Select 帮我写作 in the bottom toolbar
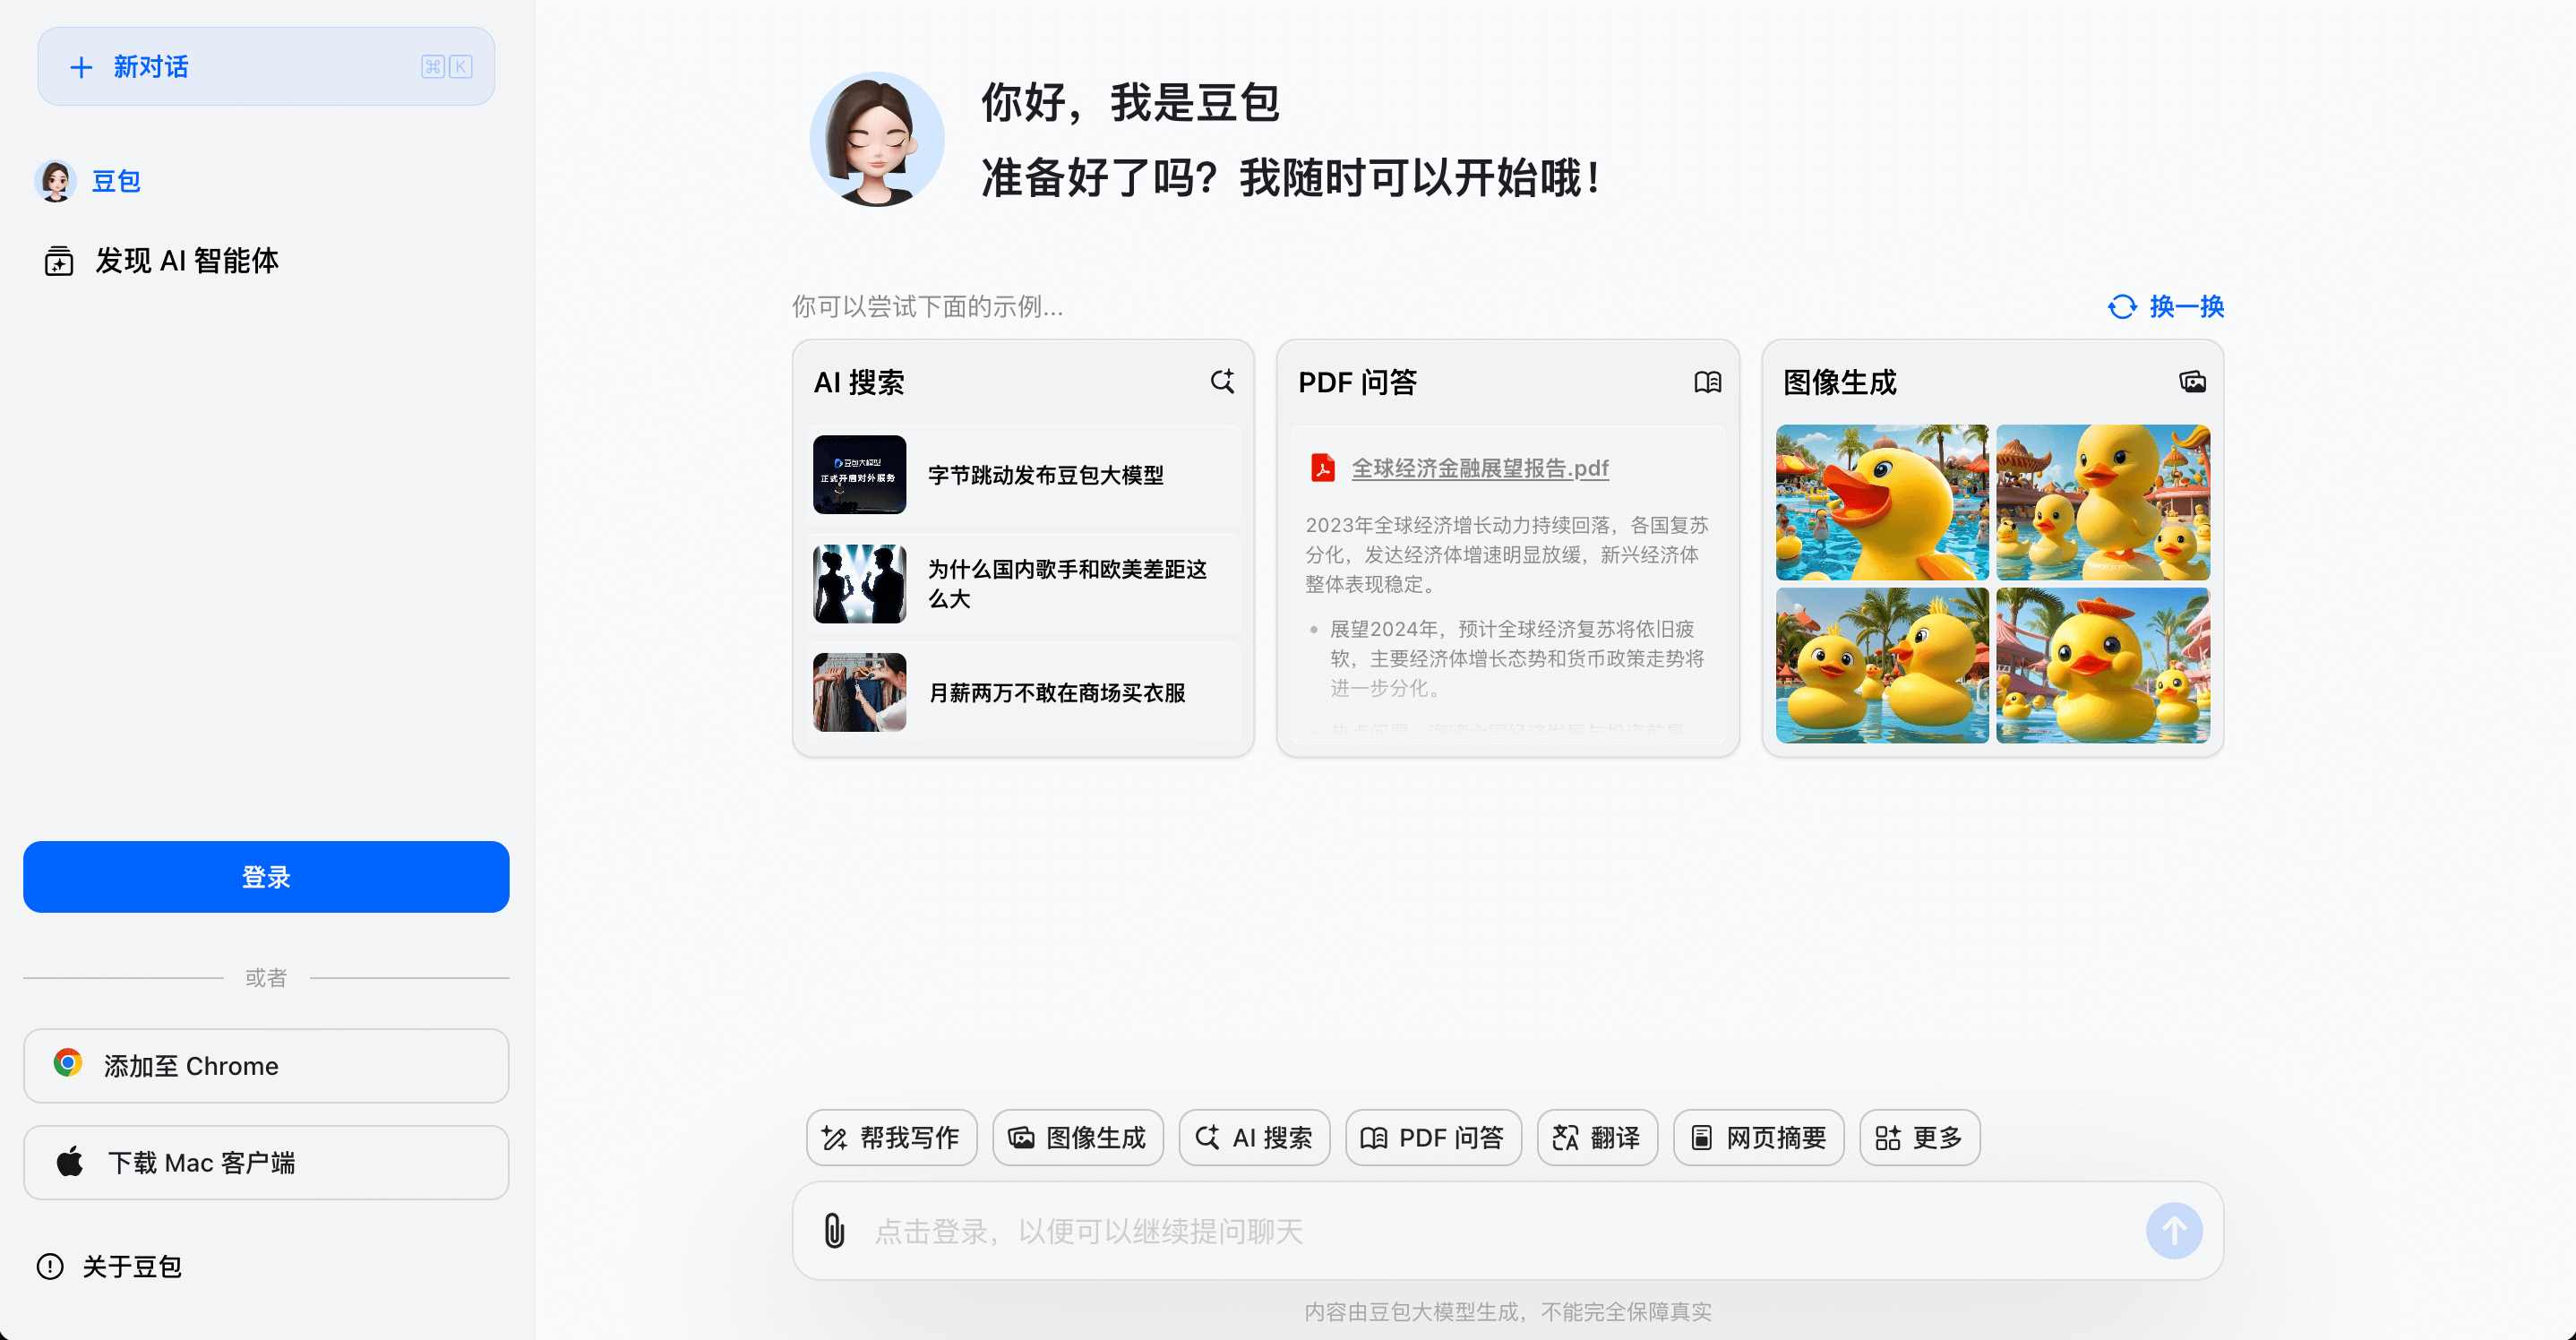The height and width of the screenshot is (1340, 2576). tap(891, 1137)
